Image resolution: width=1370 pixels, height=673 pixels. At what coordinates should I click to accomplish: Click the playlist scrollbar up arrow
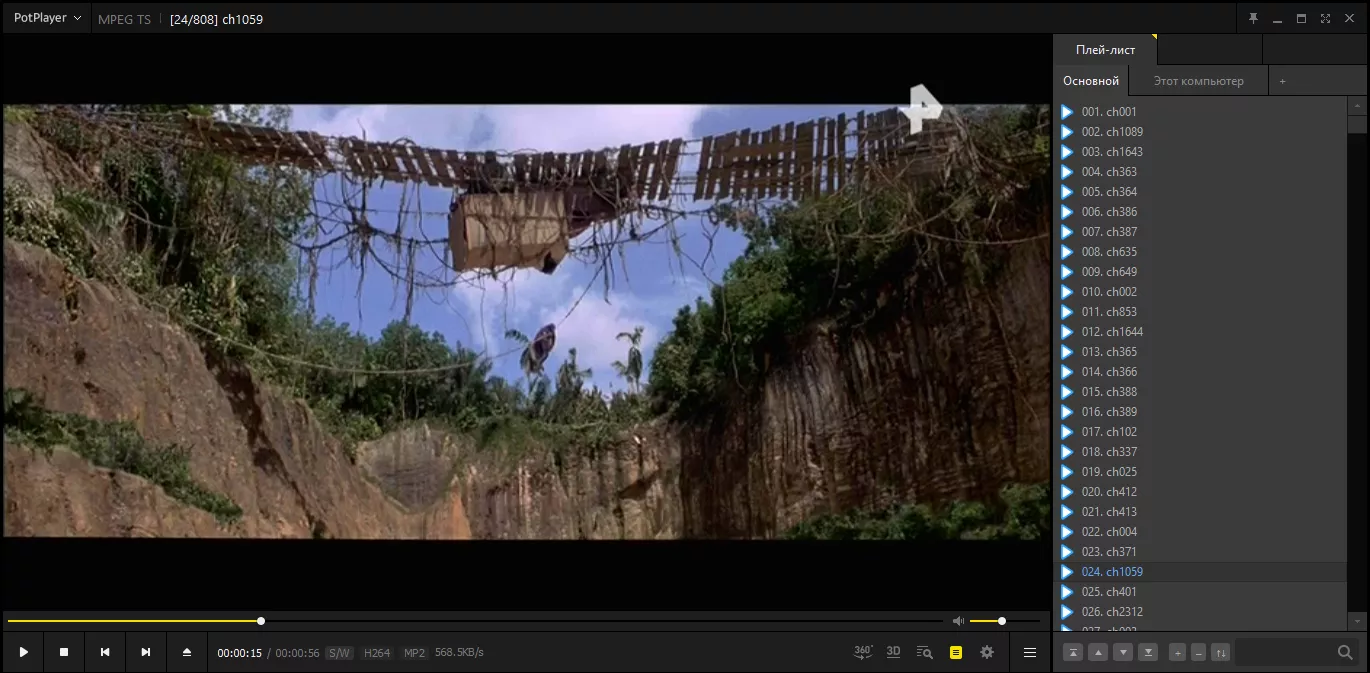[x=1357, y=105]
